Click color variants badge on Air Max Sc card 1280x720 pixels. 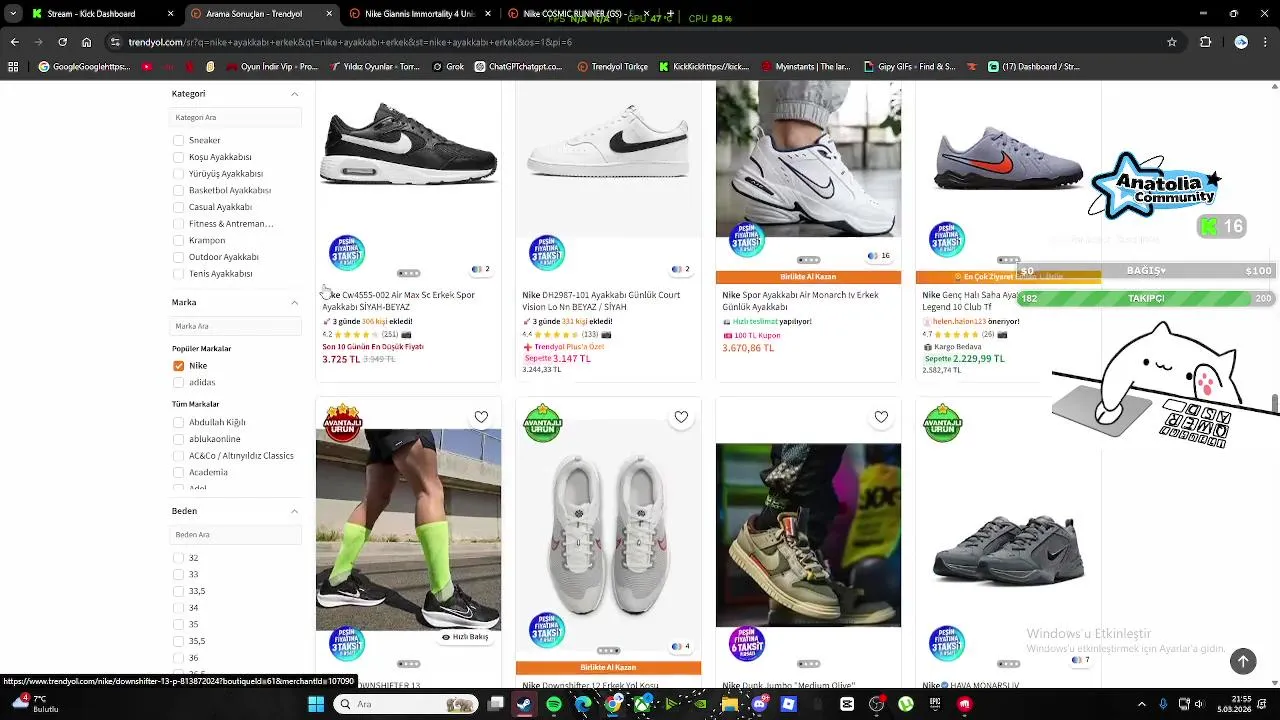pyautogui.click(x=481, y=269)
